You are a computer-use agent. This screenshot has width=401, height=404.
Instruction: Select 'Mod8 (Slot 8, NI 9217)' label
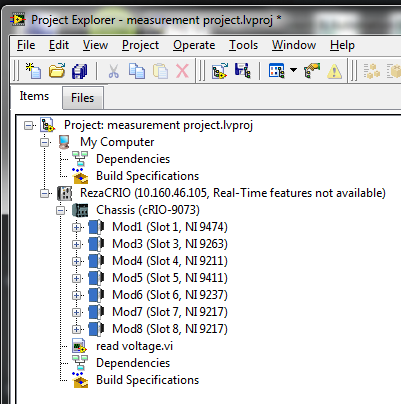[170, 329]
